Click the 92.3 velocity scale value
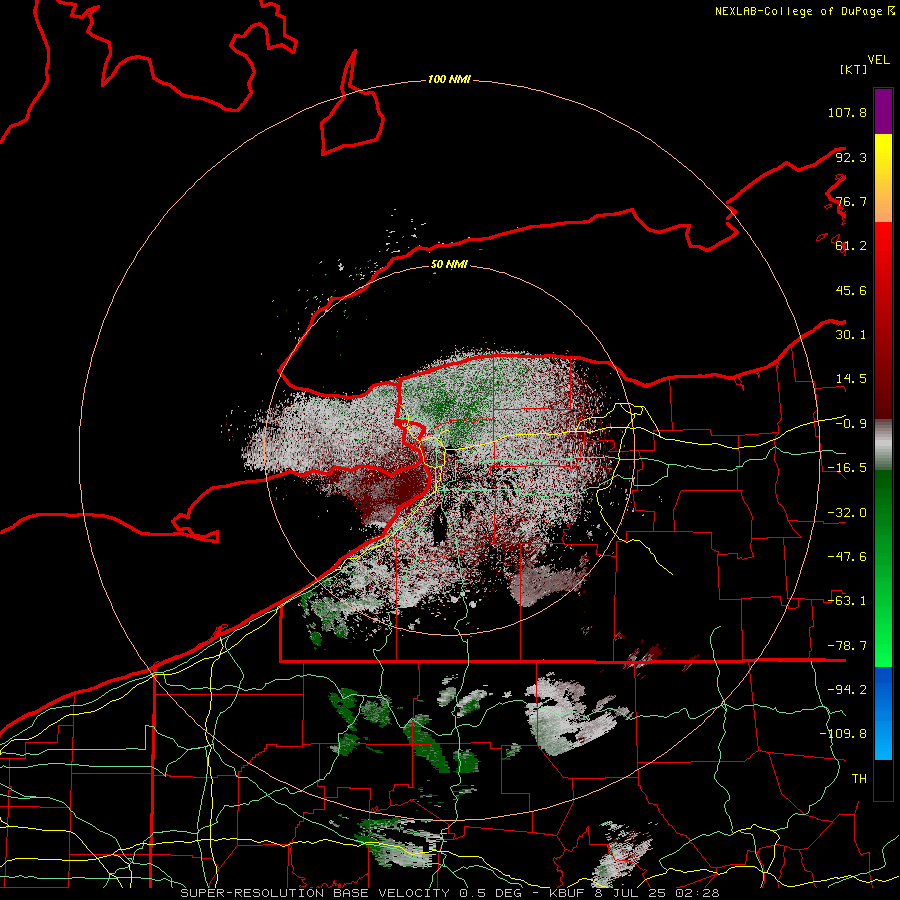This screenshot has height=900, width=900. click(851, 157)
